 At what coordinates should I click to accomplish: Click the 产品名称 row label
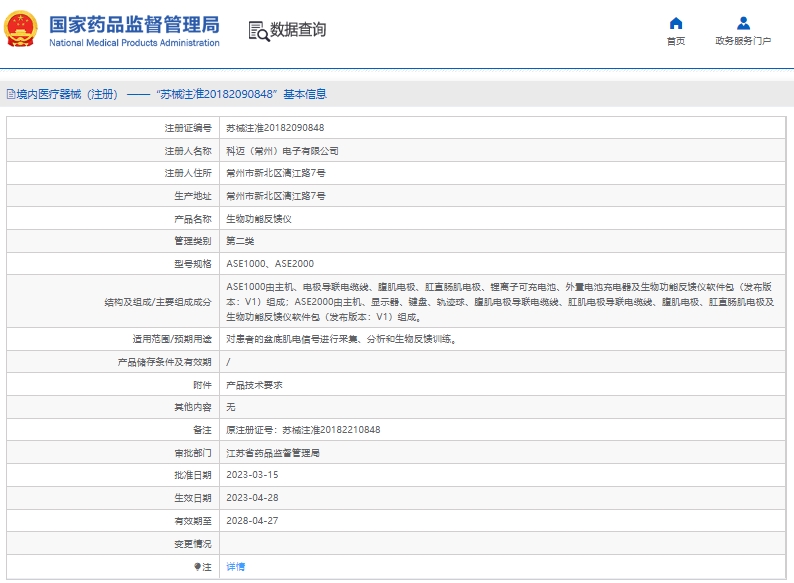tap(193, 219)
